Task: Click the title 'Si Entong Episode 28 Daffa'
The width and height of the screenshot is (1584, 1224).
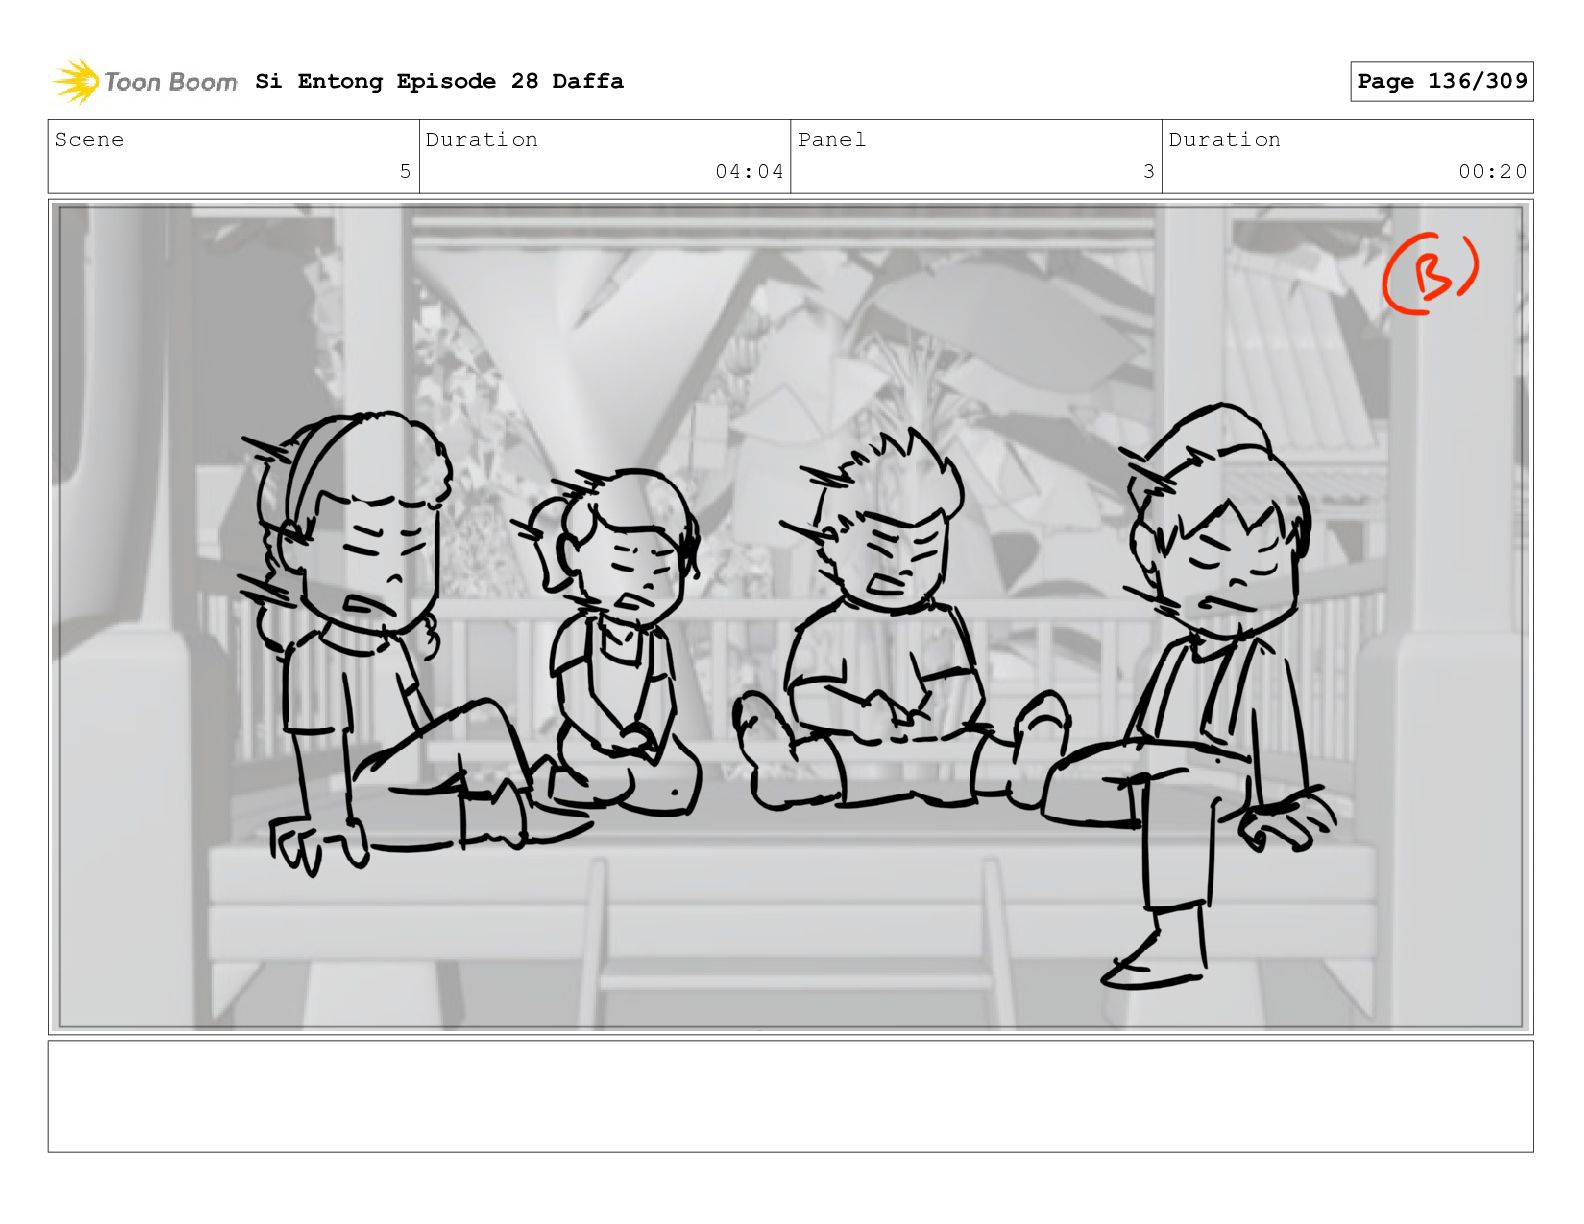Action: pos(439,81)
